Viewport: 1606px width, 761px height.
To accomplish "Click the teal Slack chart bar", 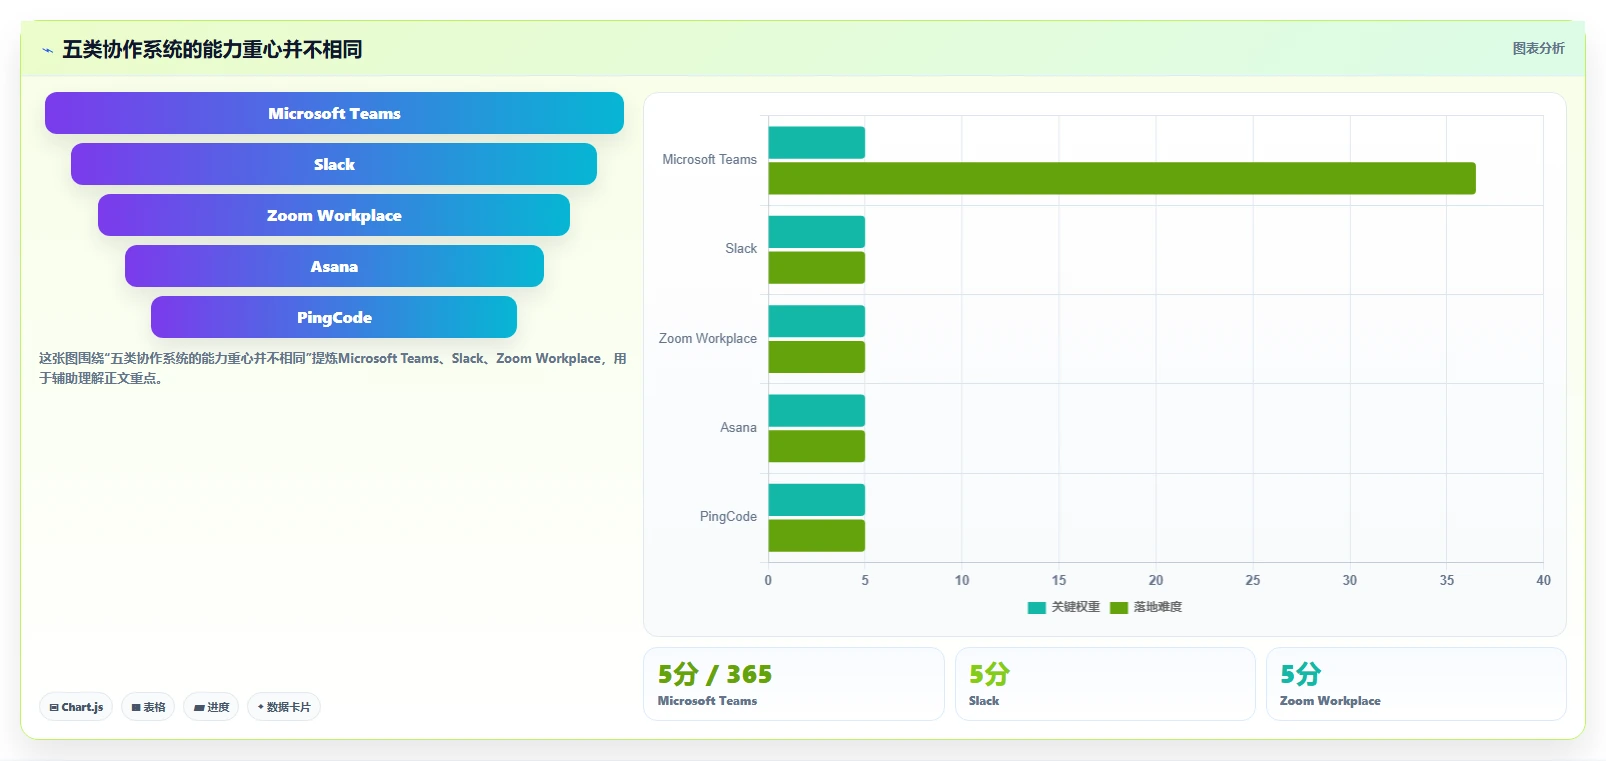I will pos(816,232).
